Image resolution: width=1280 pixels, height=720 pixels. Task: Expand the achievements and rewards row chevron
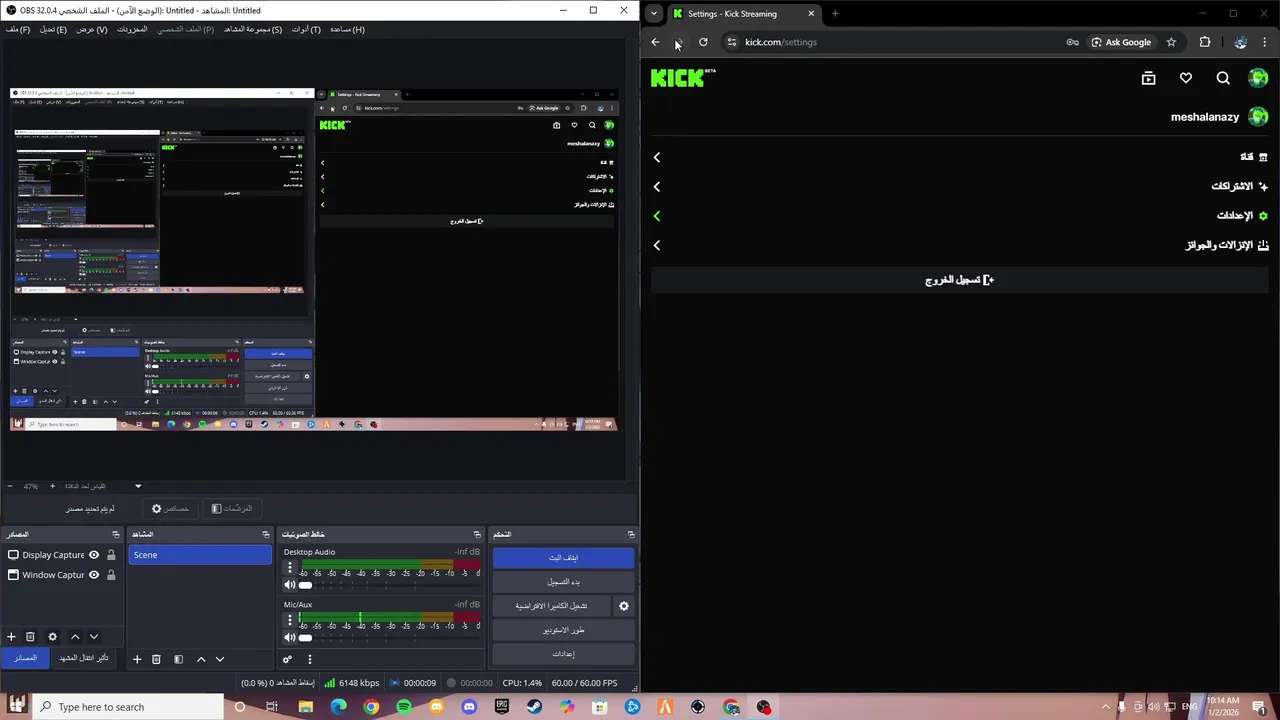tap(657, 245)
